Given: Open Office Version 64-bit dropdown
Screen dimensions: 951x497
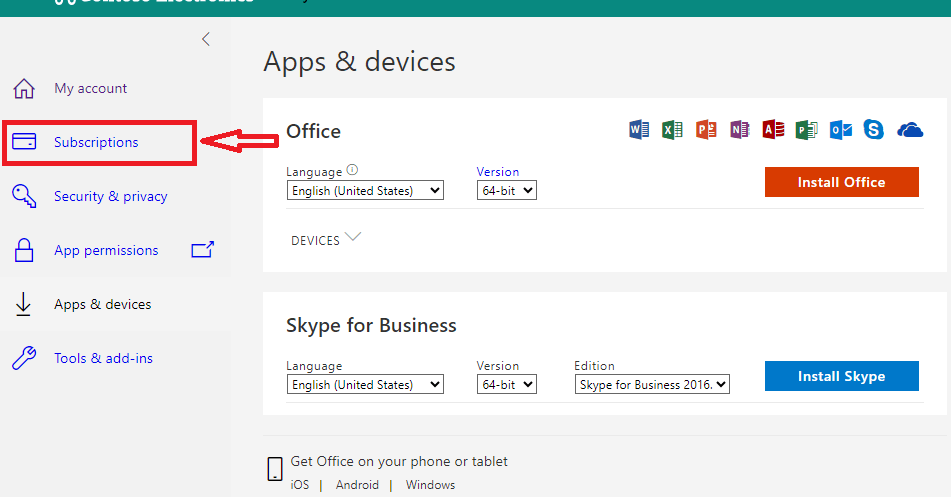Looking at the screenshot, I should pyautogui.click(x=506, y=191).
